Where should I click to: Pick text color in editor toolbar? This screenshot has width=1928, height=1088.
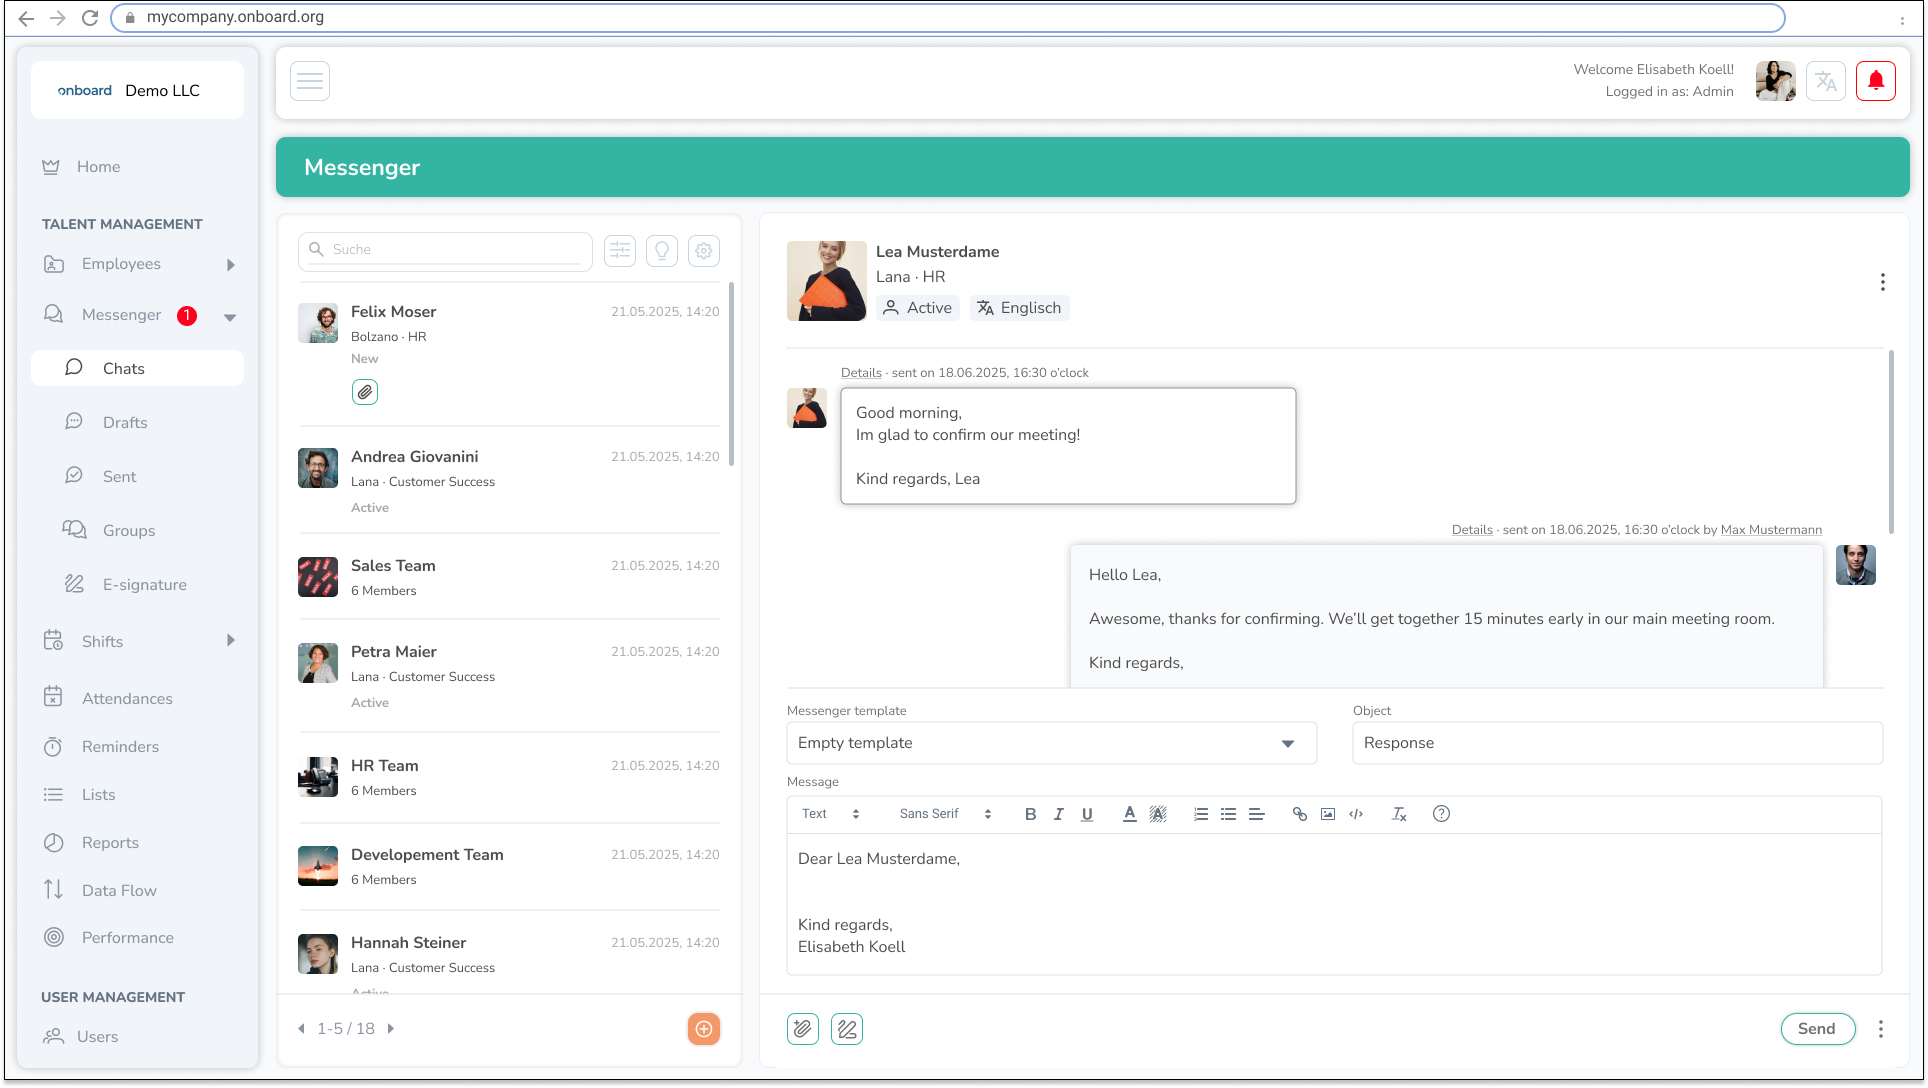click(x=1129, y=814)
